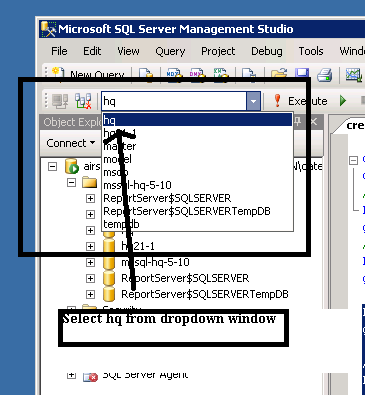This screenshot has width=365, height=395.
Task: Click the Connect query connection icon
Action: pos(60,101)
